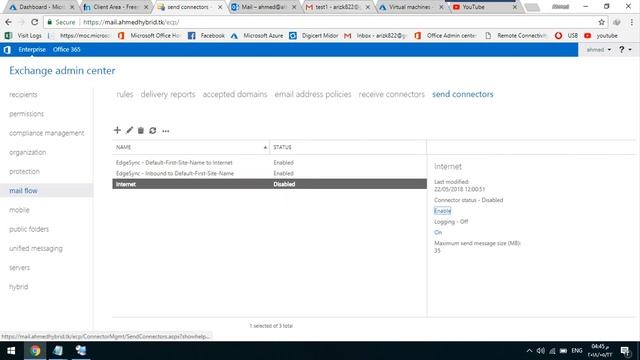Delete connector using trash can icon
The width and height of the screenshot is (640, 360).
[x=141, y=130]
